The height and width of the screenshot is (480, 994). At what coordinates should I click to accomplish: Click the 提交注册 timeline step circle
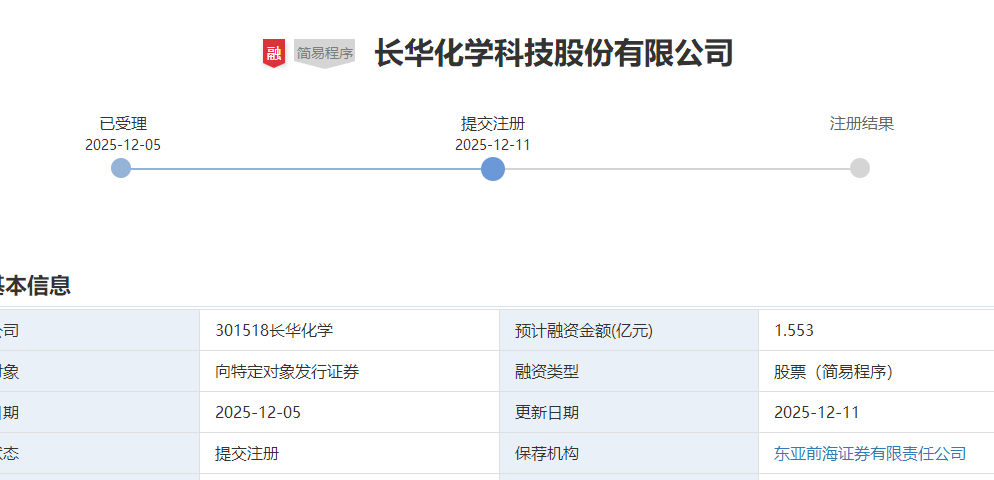(493, 169)
